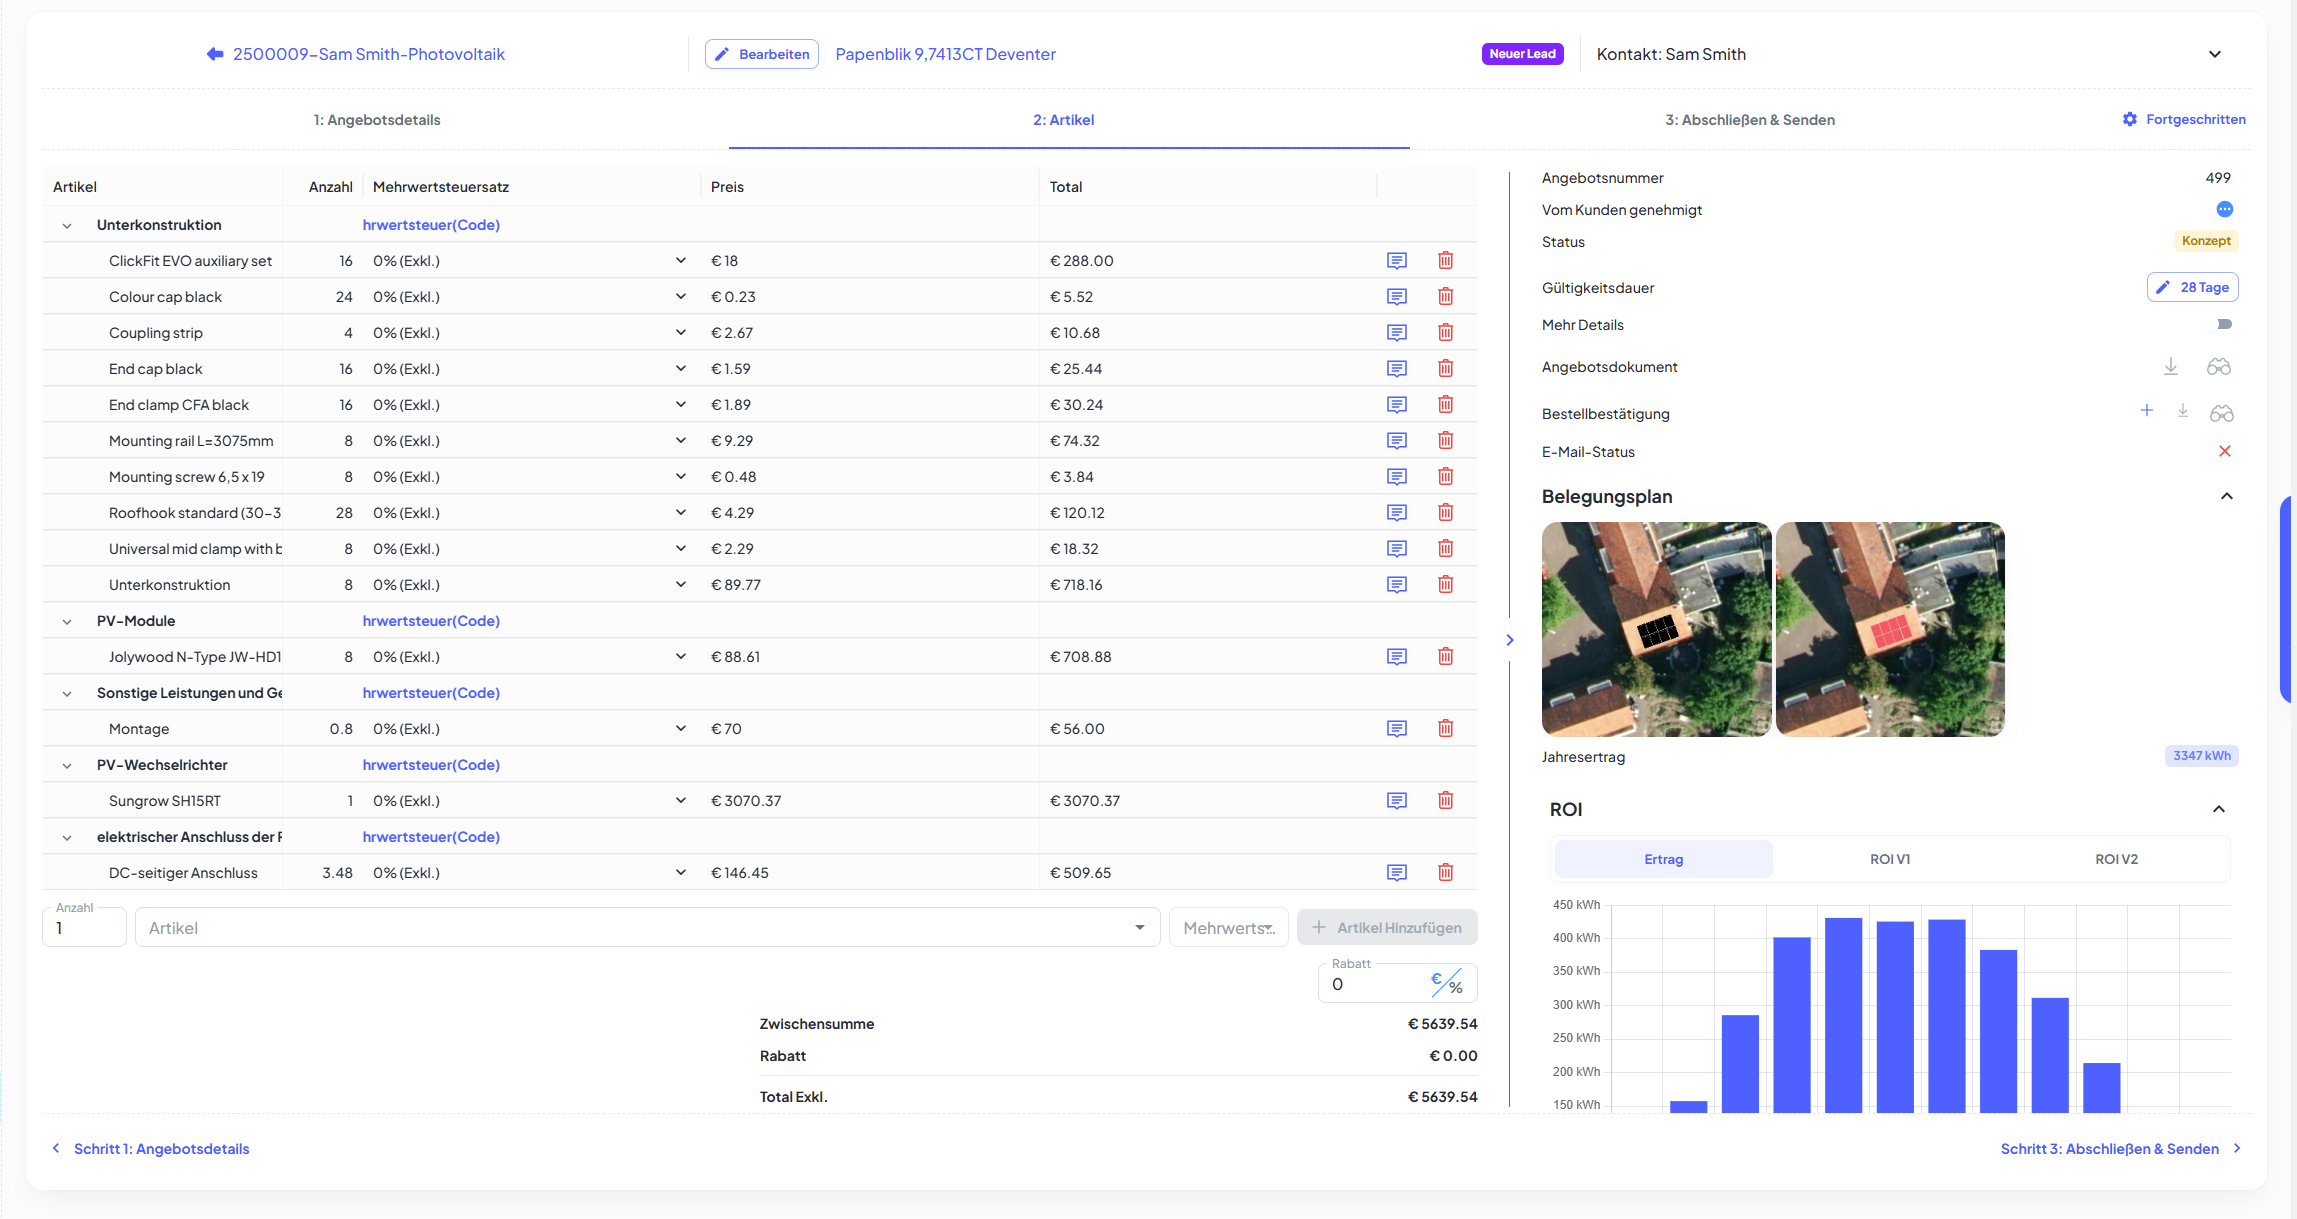Collapse the right side panel arrow

pos(1510,640)
